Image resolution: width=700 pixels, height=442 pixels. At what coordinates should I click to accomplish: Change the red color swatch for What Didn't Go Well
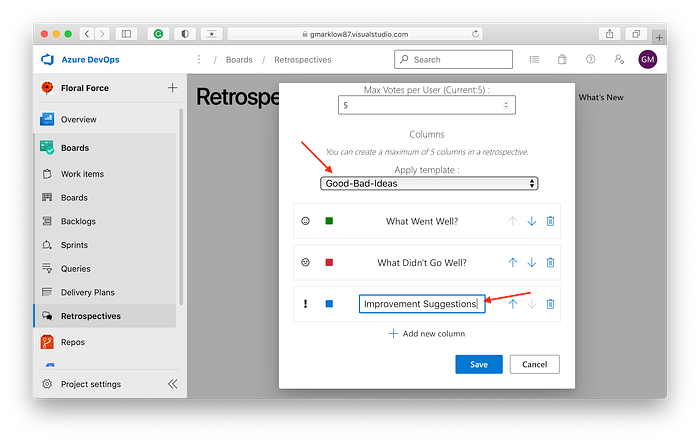[329, 263]
